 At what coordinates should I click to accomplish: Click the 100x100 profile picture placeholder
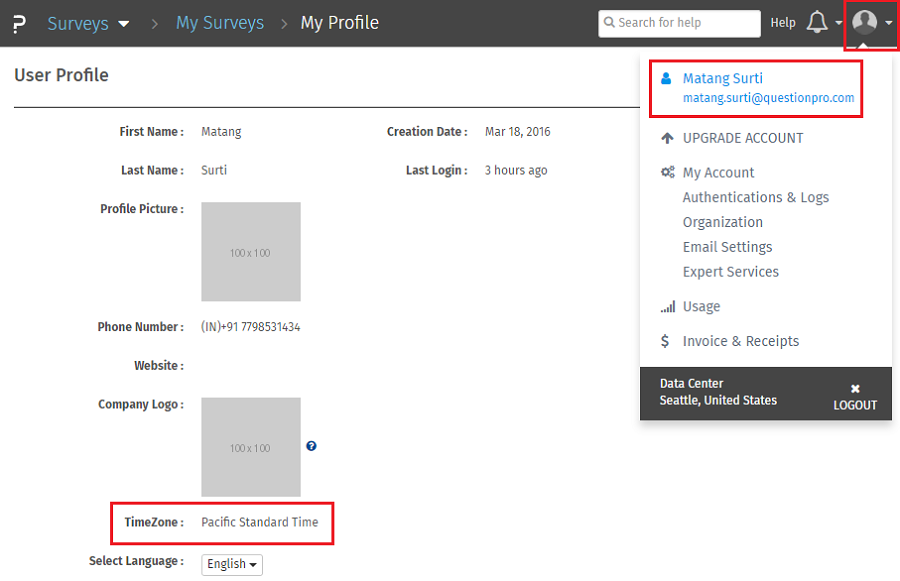(250, 251)
